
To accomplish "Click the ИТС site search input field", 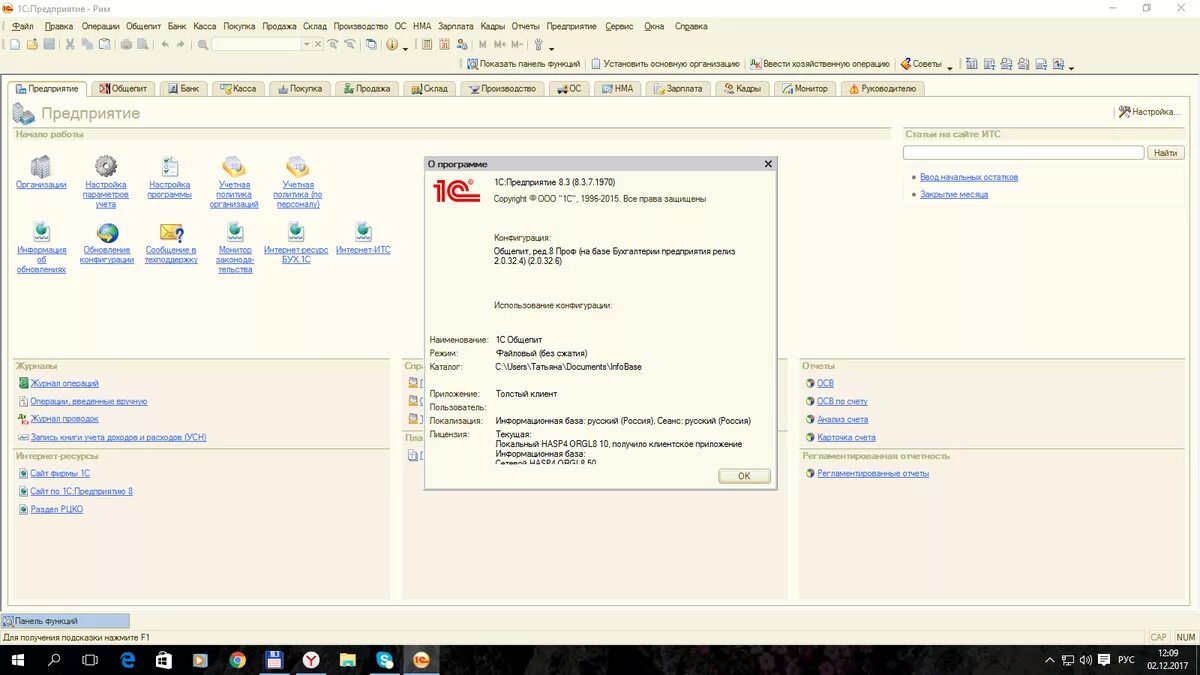I will 1023,153.
